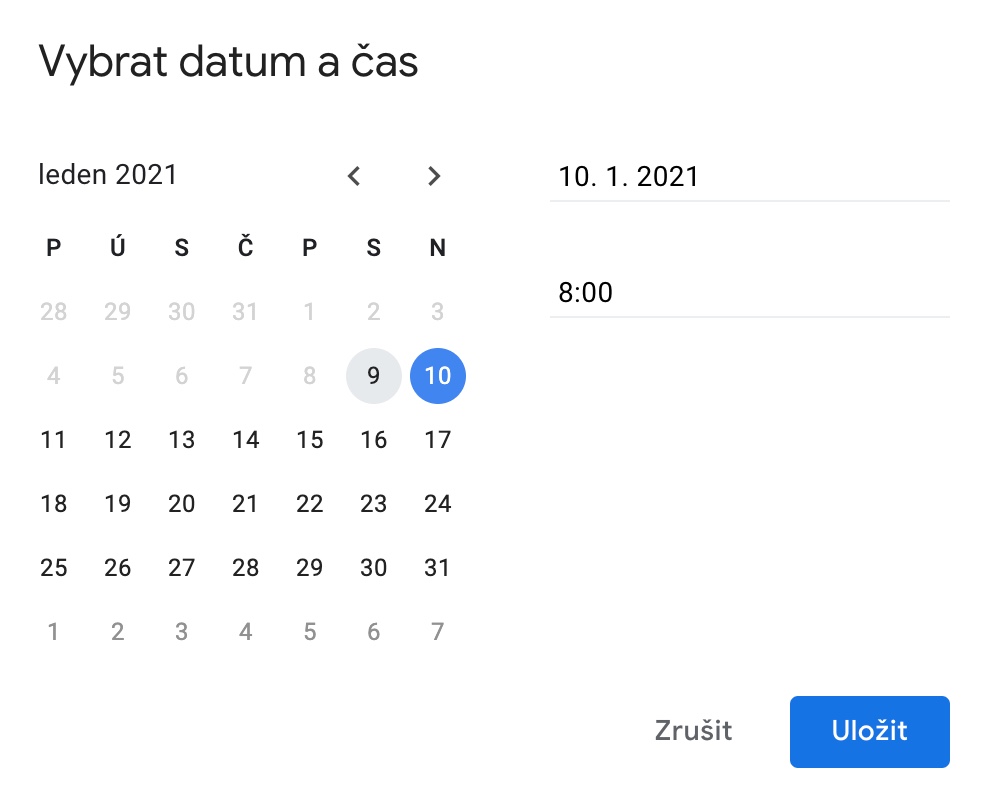The height and width of the screenshot is (796, 994).
Task: Select next month's day 4
Action: coord(246,632)
